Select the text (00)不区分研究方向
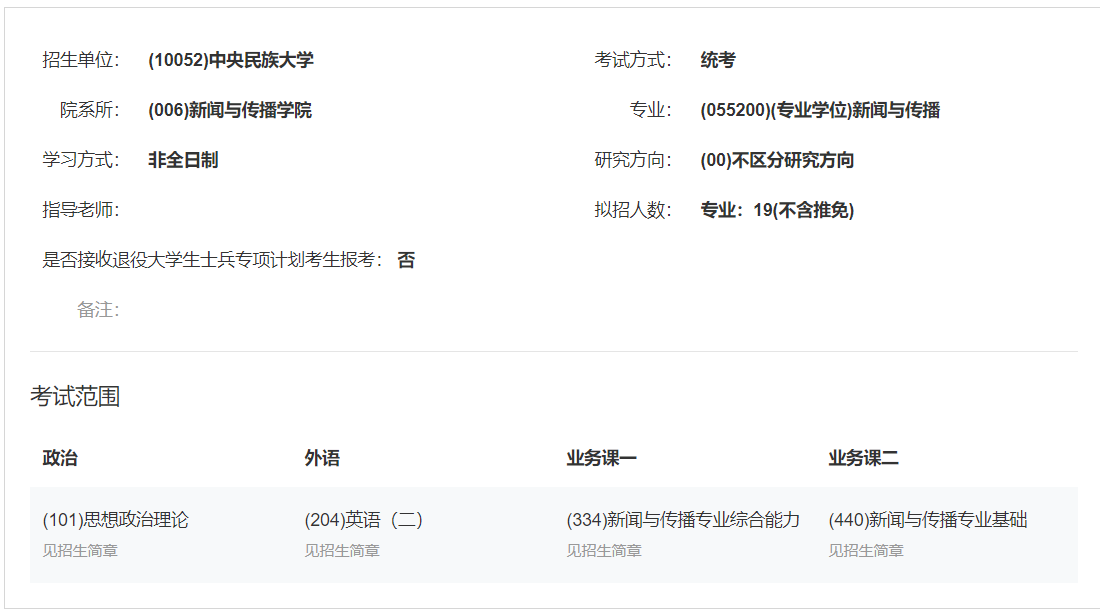The width and height of the screenshot is (1100, 609). click(777, 160)
